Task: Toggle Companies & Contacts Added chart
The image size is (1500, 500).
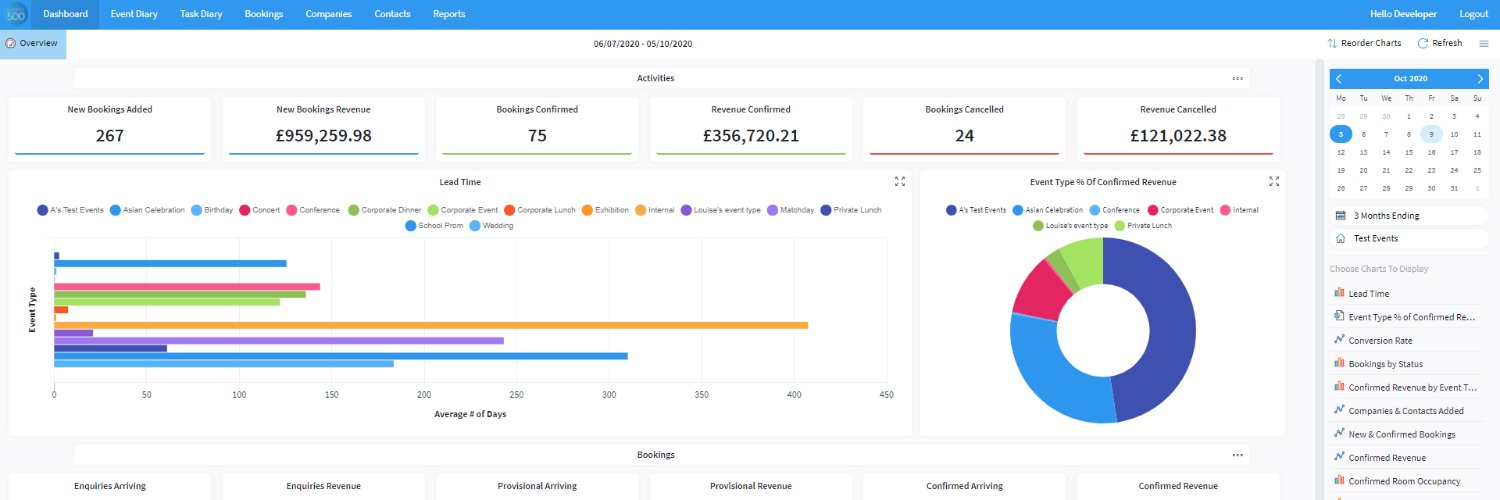Action: (1409, 411)
